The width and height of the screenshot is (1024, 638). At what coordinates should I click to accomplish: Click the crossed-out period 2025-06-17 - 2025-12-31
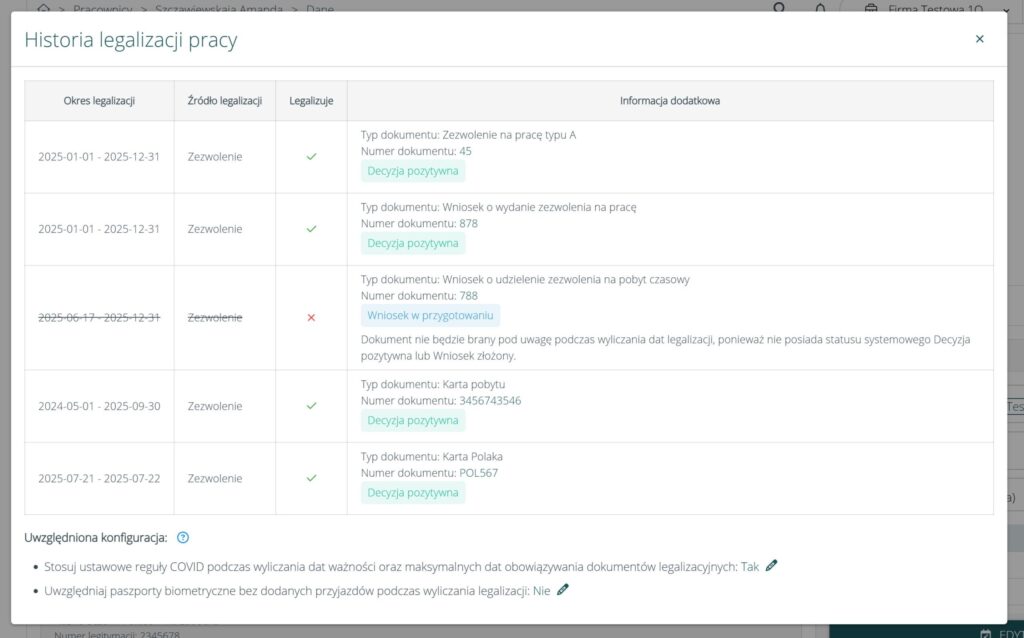pos(99,317)
